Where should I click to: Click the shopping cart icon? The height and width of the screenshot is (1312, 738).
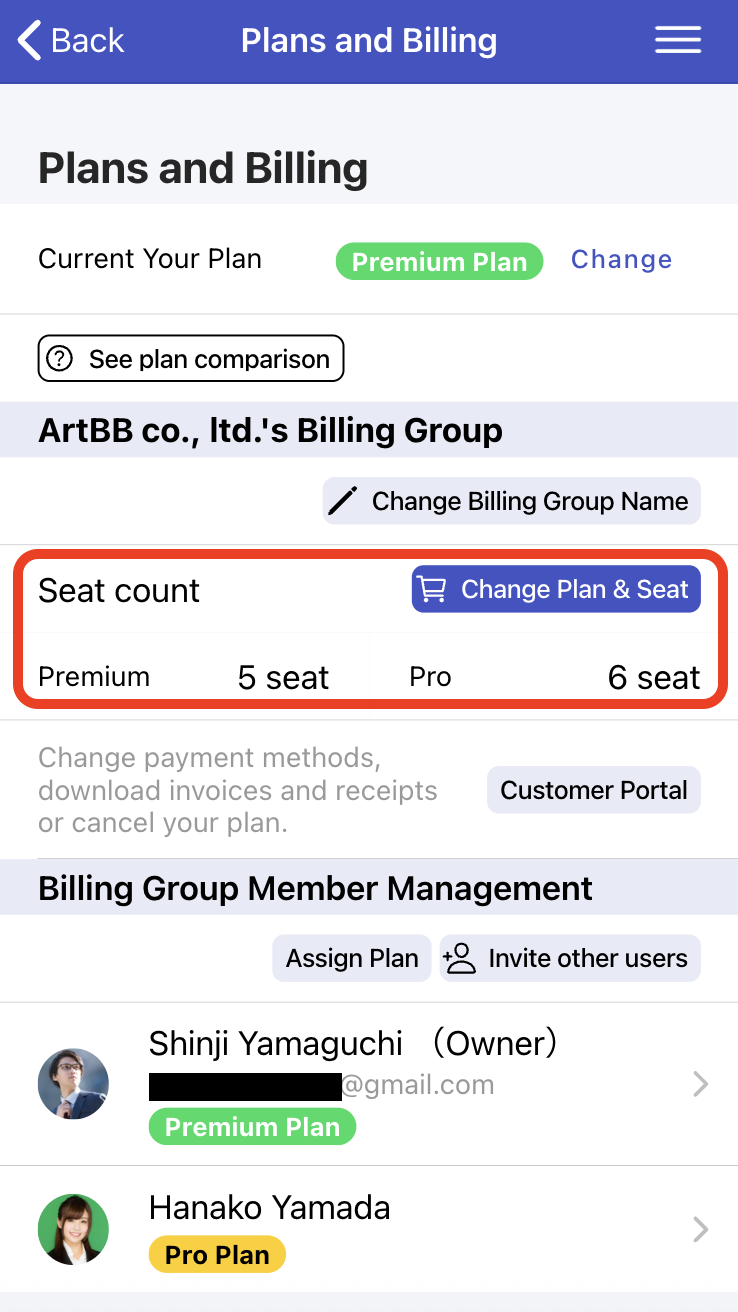(432, 590)
